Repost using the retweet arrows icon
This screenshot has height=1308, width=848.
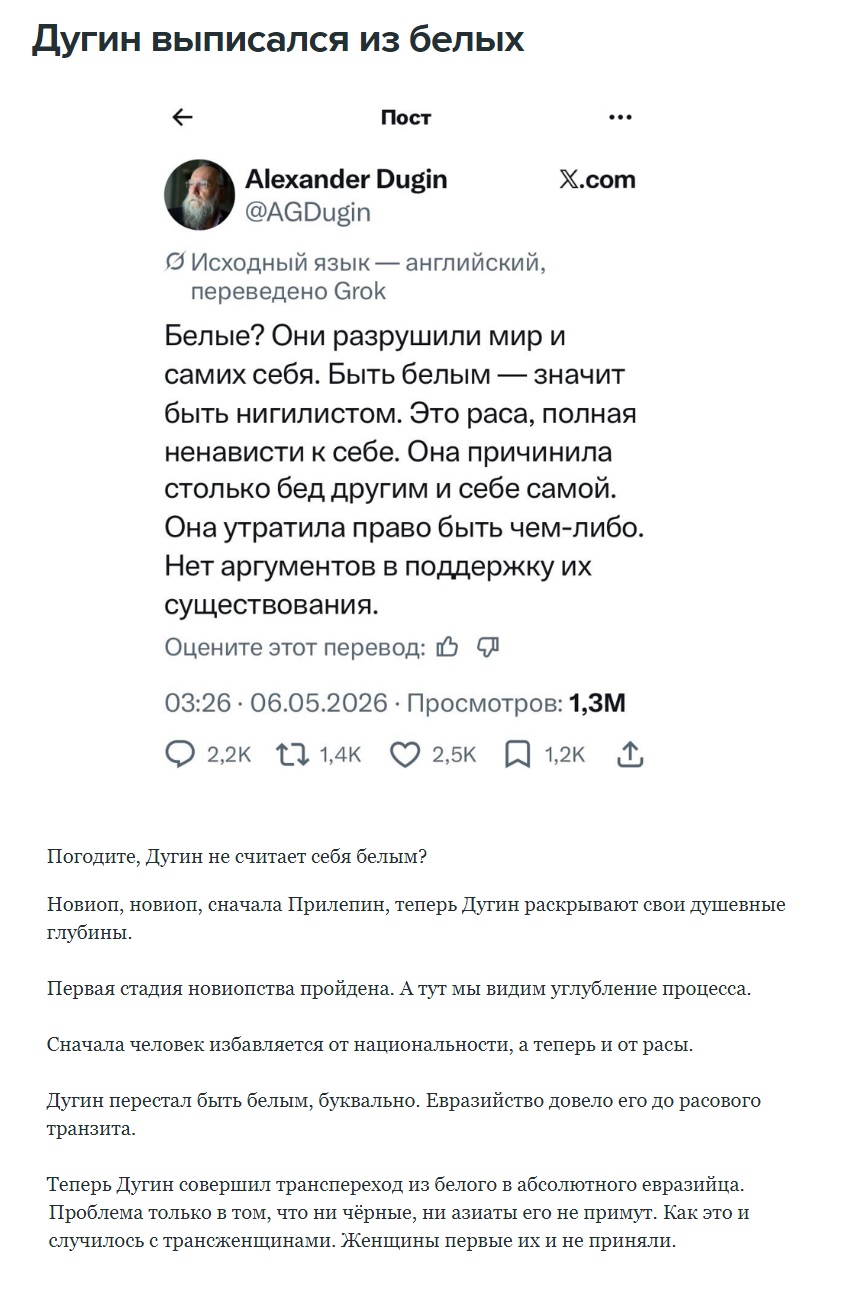pos(293,754)
